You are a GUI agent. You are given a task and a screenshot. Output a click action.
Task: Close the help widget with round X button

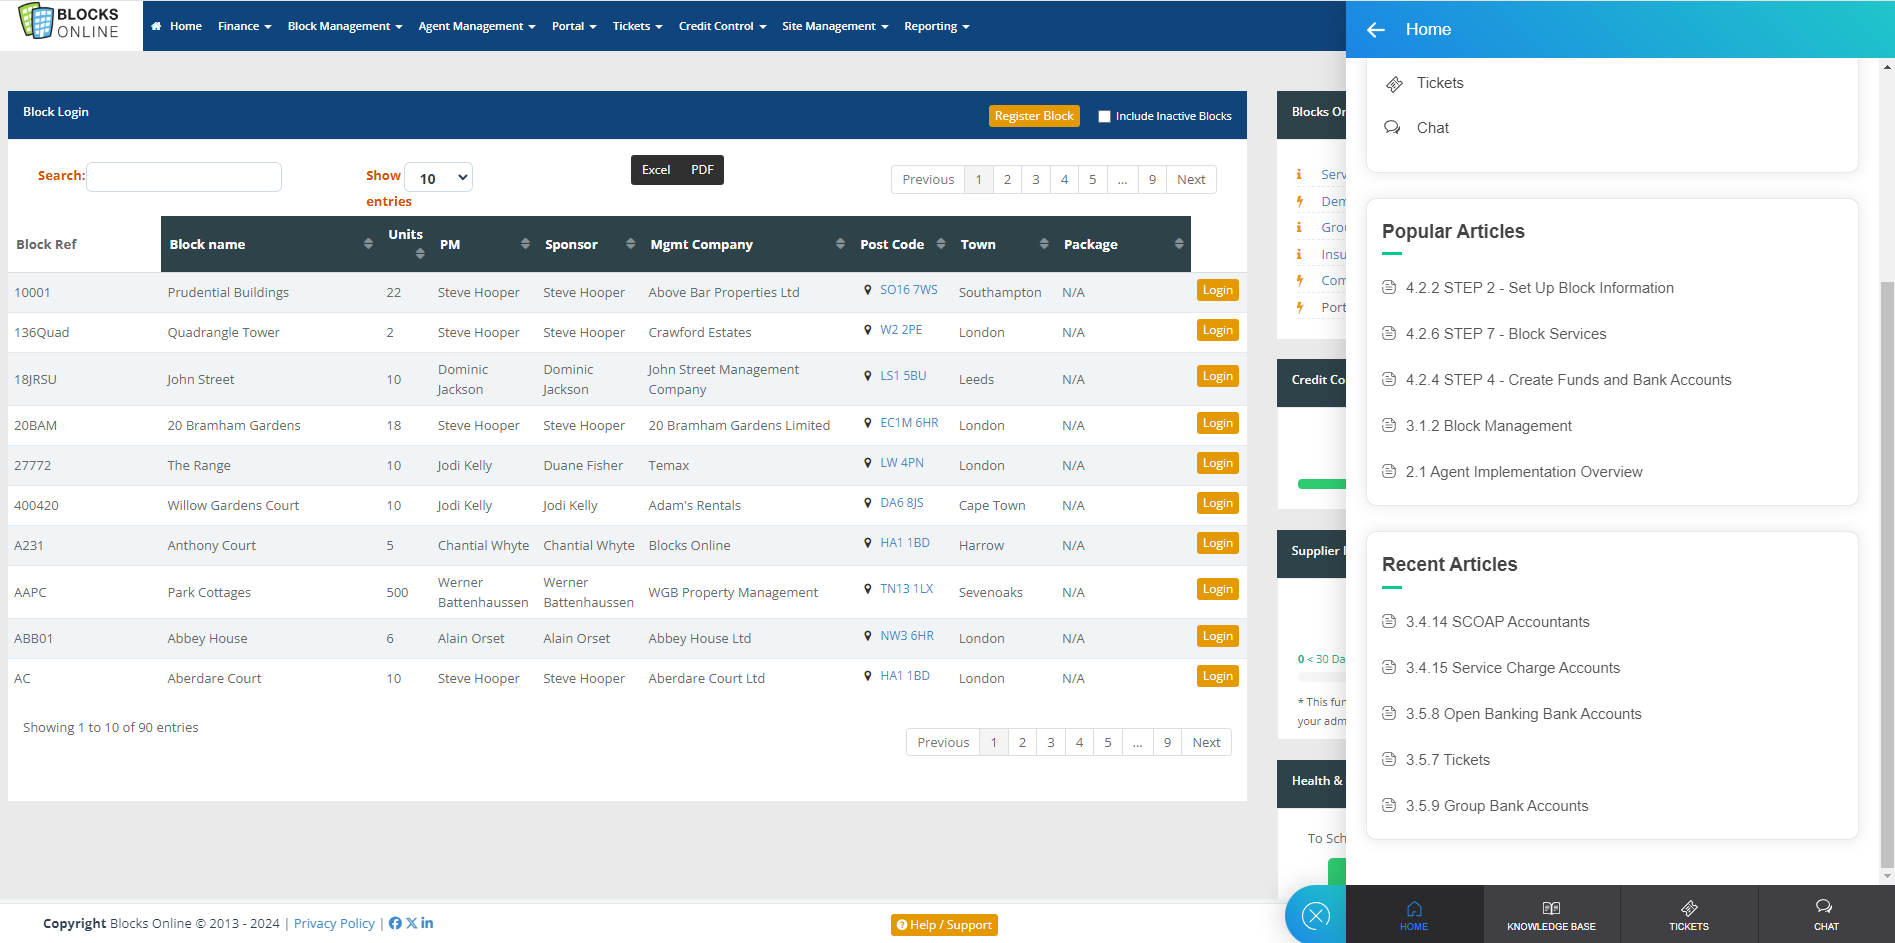pos(1316,915)
